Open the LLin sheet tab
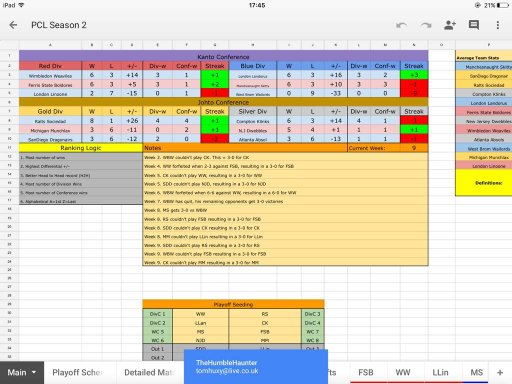 440,372
